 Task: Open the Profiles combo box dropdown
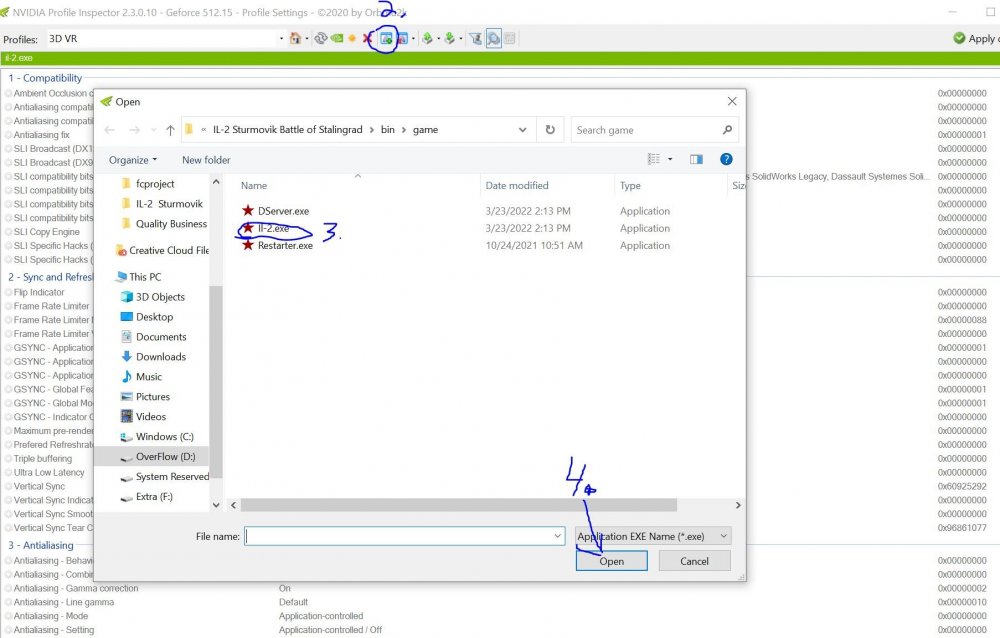click(281, 39)
